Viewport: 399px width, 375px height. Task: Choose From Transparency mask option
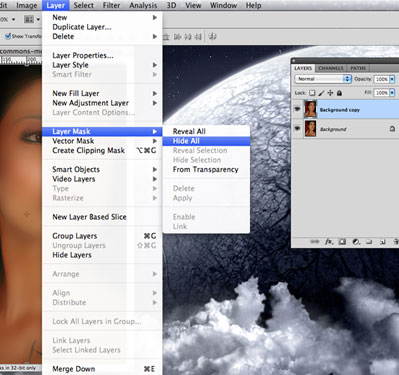(206, 169)
